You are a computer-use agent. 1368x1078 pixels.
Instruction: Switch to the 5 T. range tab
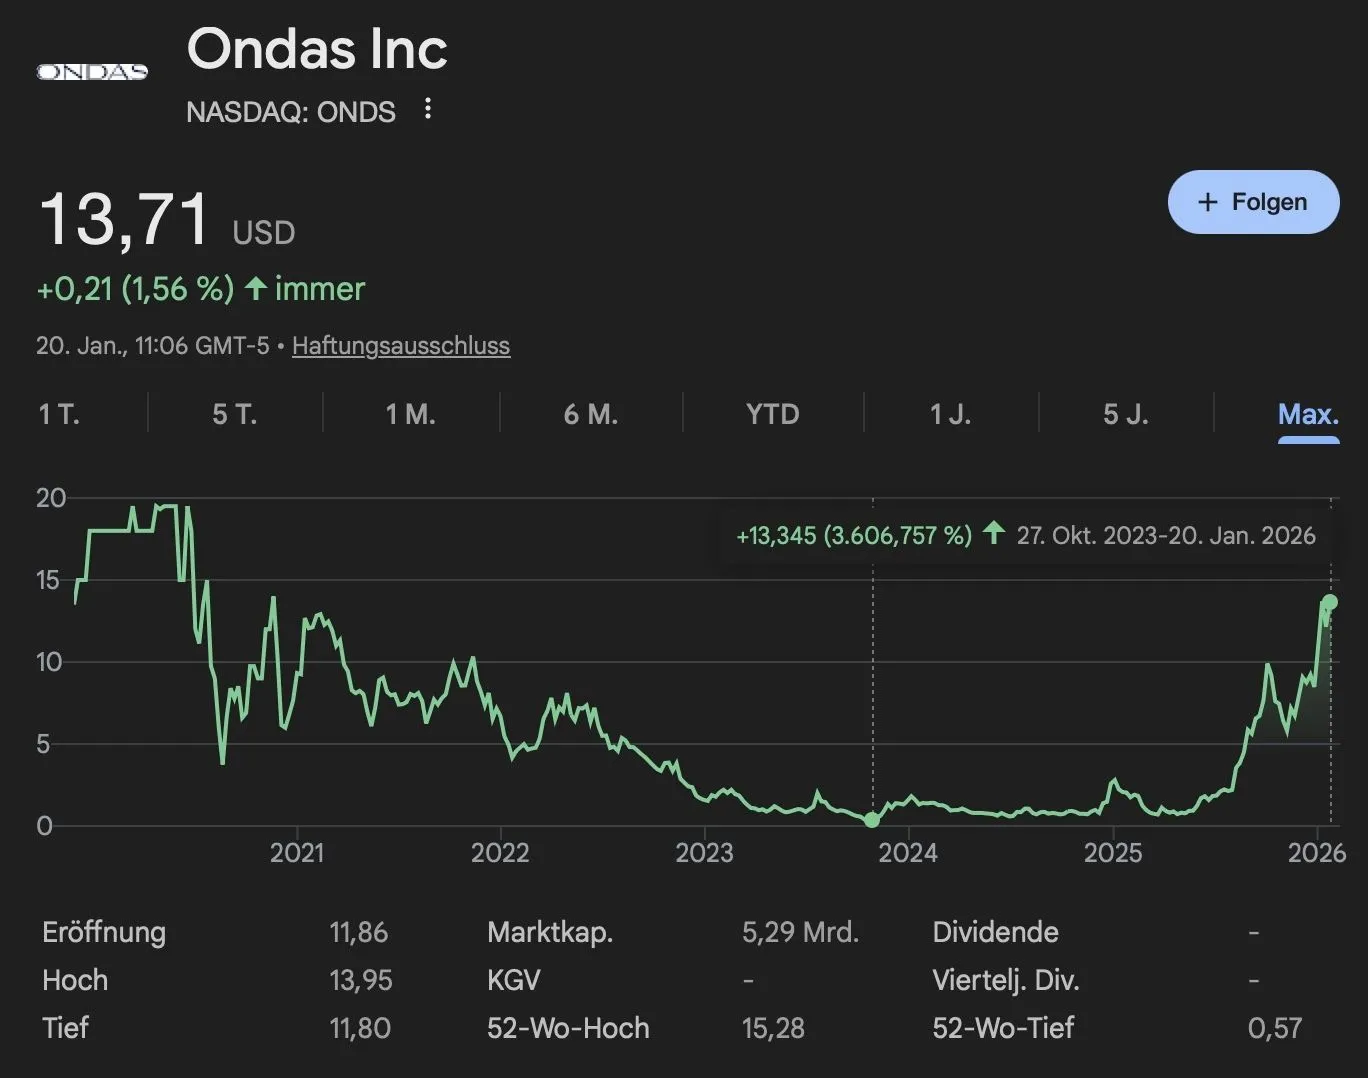[x=235, y=414]
